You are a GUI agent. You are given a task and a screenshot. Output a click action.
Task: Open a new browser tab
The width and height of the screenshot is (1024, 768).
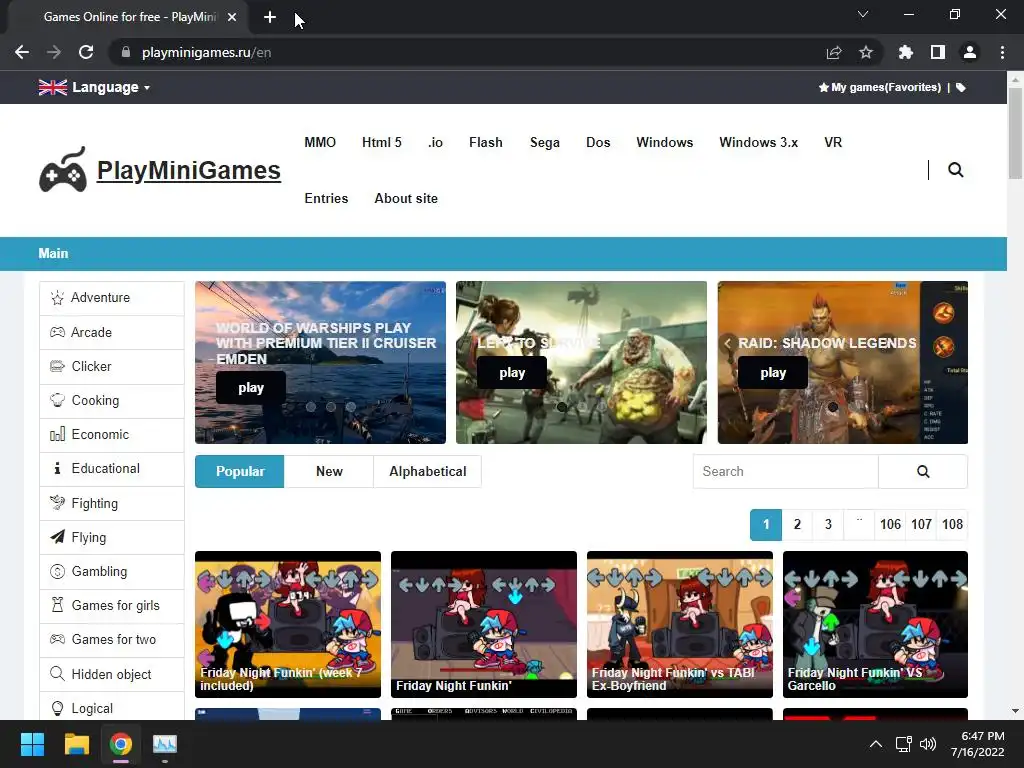click(x=270, y=17)
